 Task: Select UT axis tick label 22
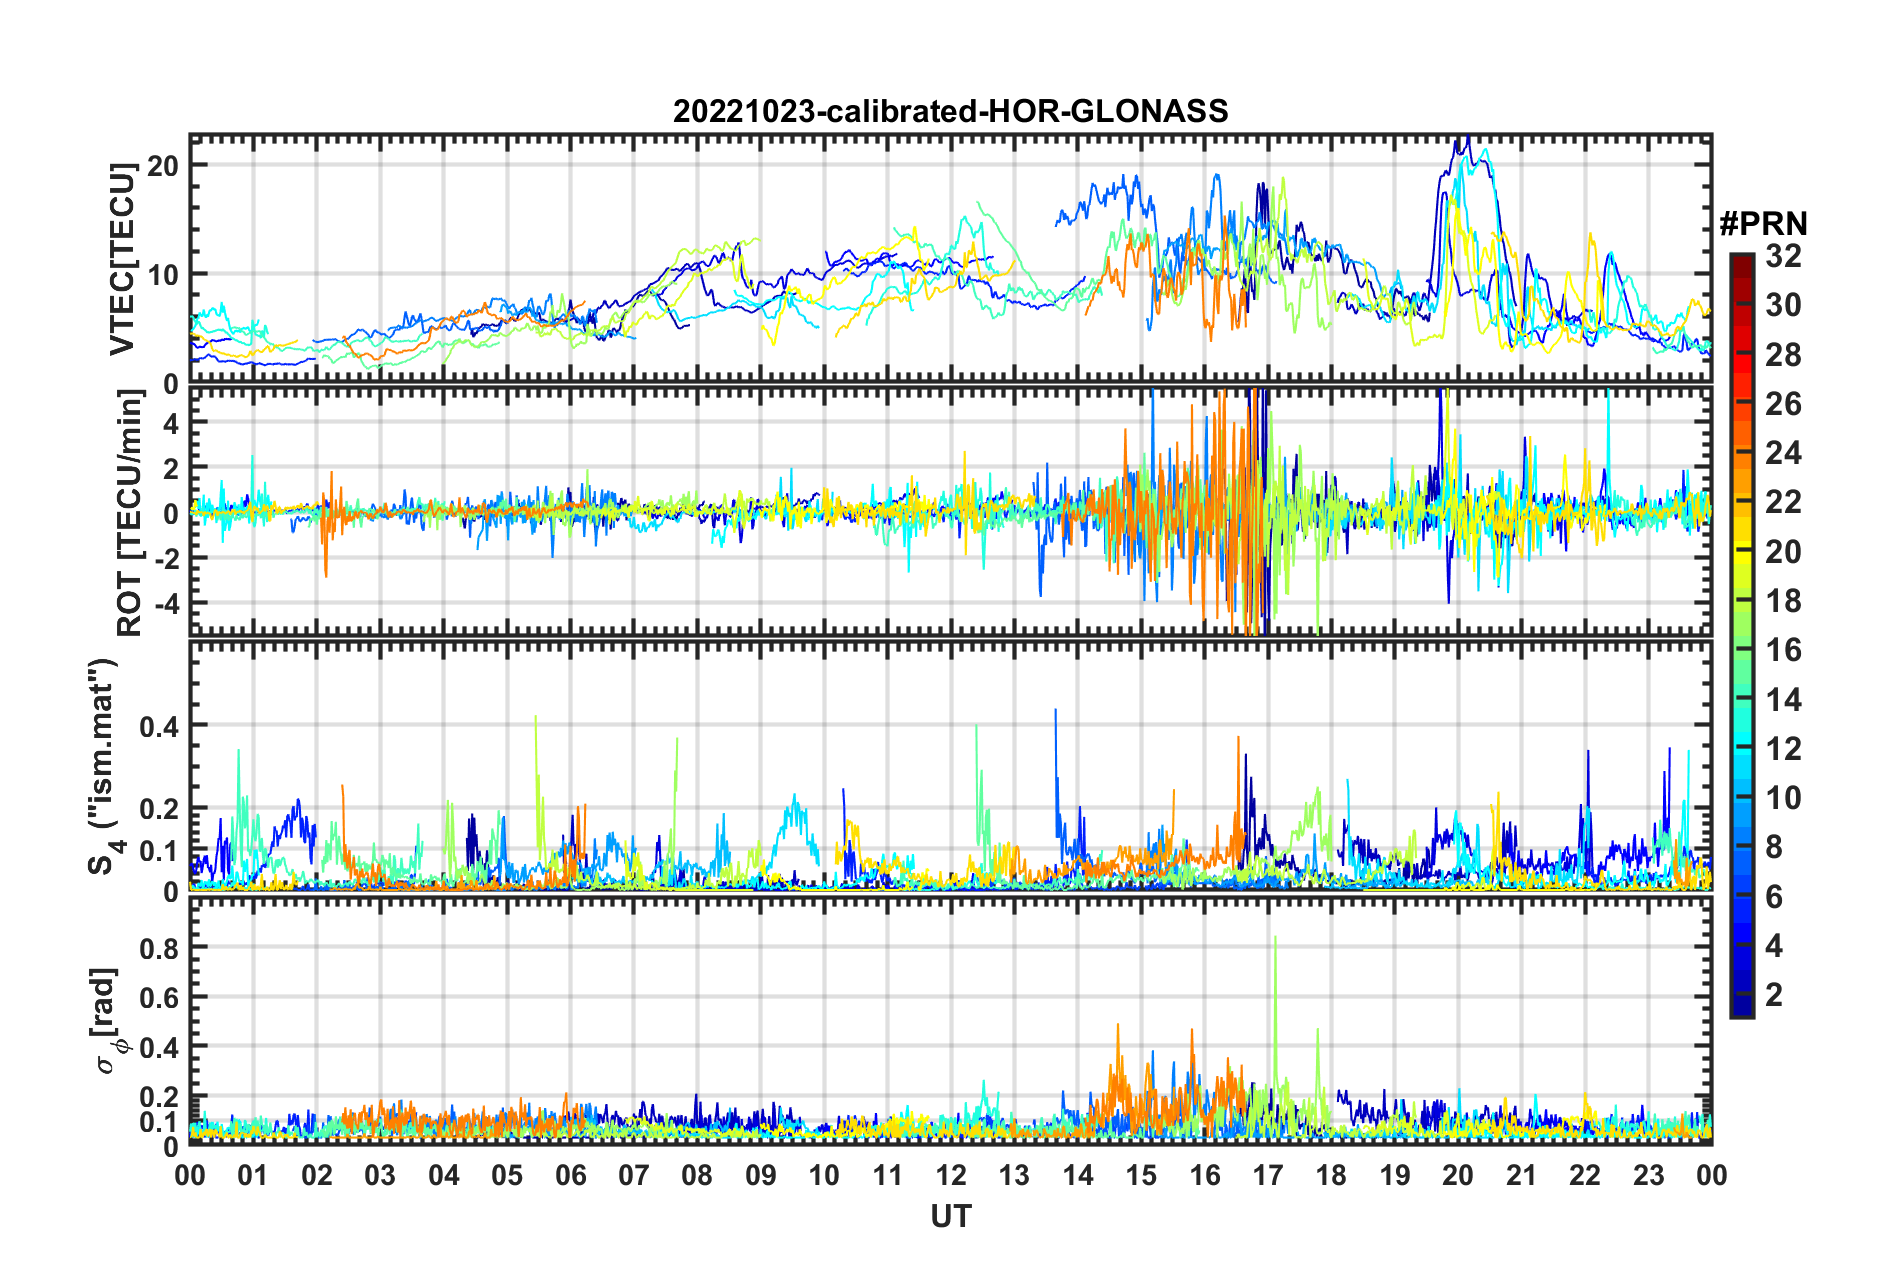1585,1175
